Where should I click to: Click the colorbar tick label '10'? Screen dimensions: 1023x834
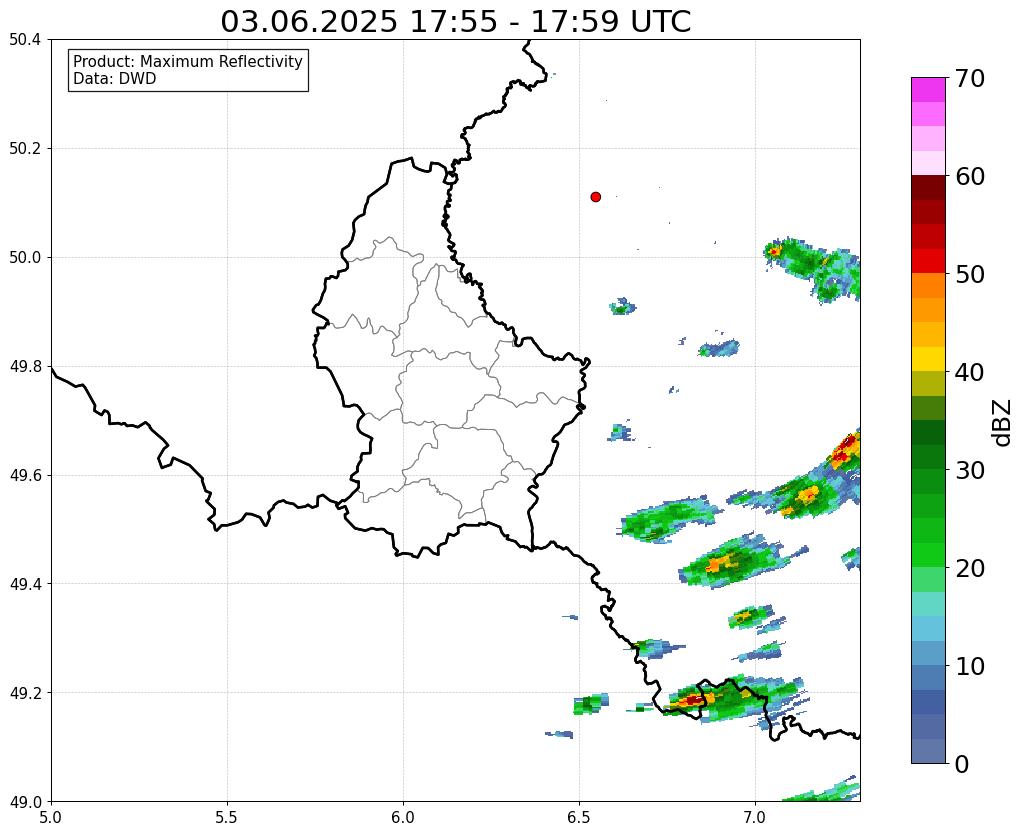[969, 666]
